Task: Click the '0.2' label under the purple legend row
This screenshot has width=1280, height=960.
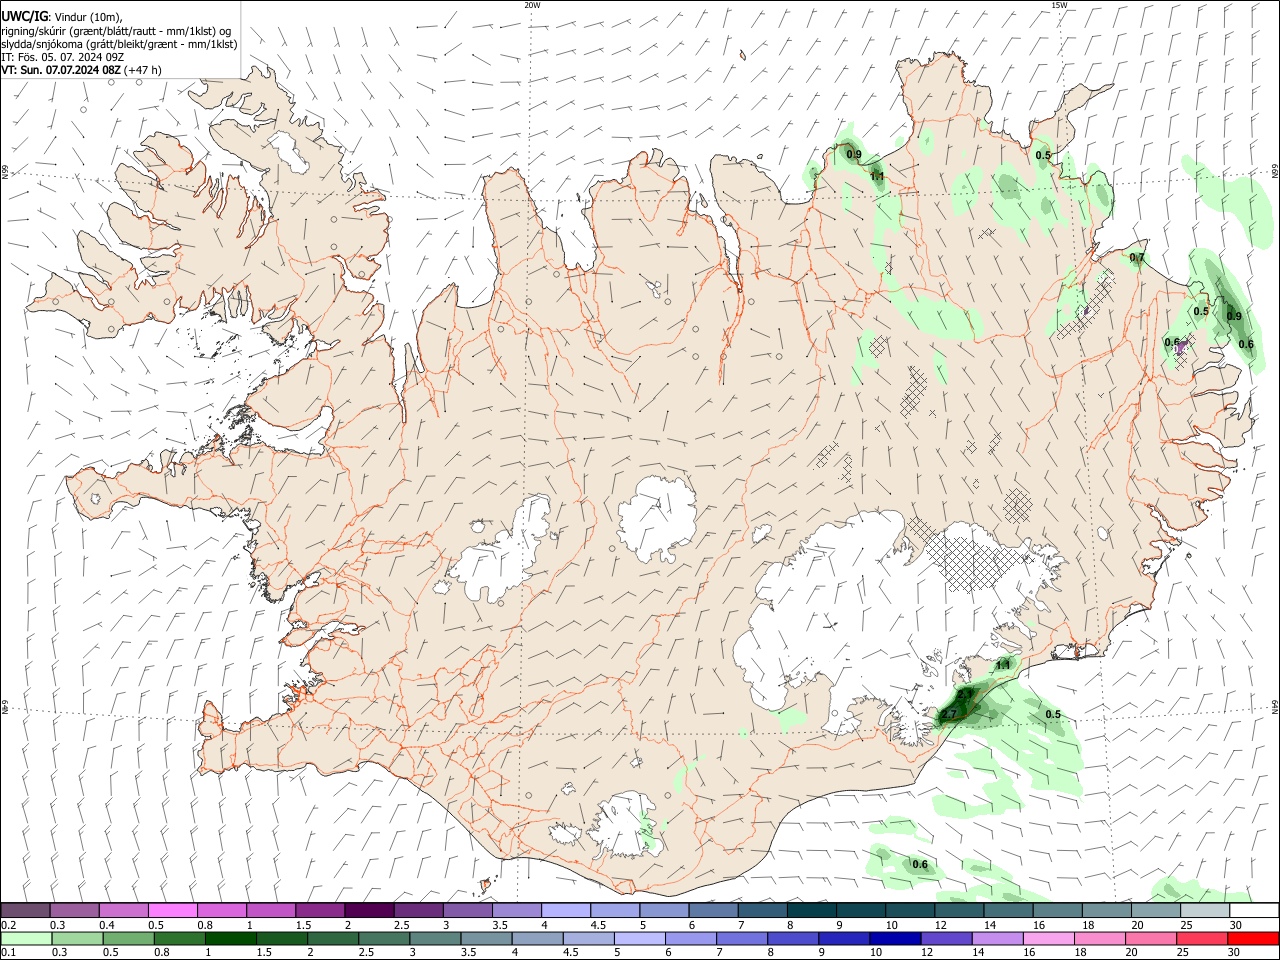Action: pyautogui.click(x=9, y=925)
